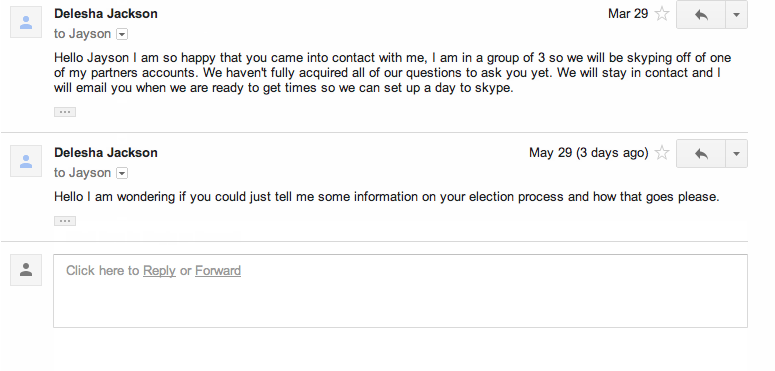This screenshot has width=775, height=371.
Task: Click your profile avatar beside reply box
Action: 26,270
